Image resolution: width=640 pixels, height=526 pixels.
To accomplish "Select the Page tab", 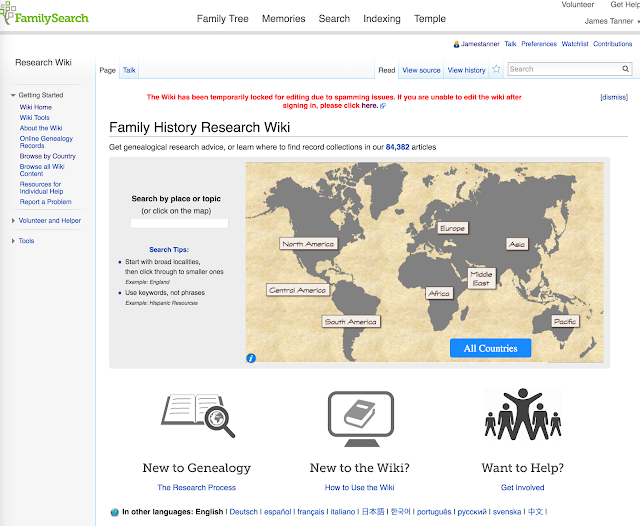I will (x=107, y=70).
